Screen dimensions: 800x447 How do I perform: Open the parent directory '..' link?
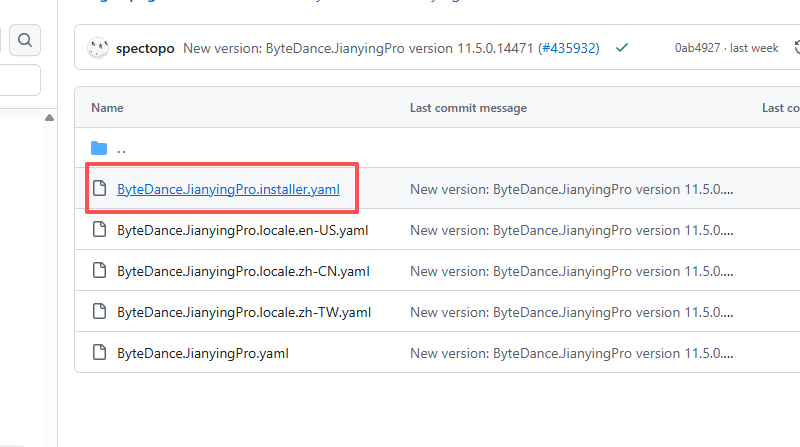(121, 150)
